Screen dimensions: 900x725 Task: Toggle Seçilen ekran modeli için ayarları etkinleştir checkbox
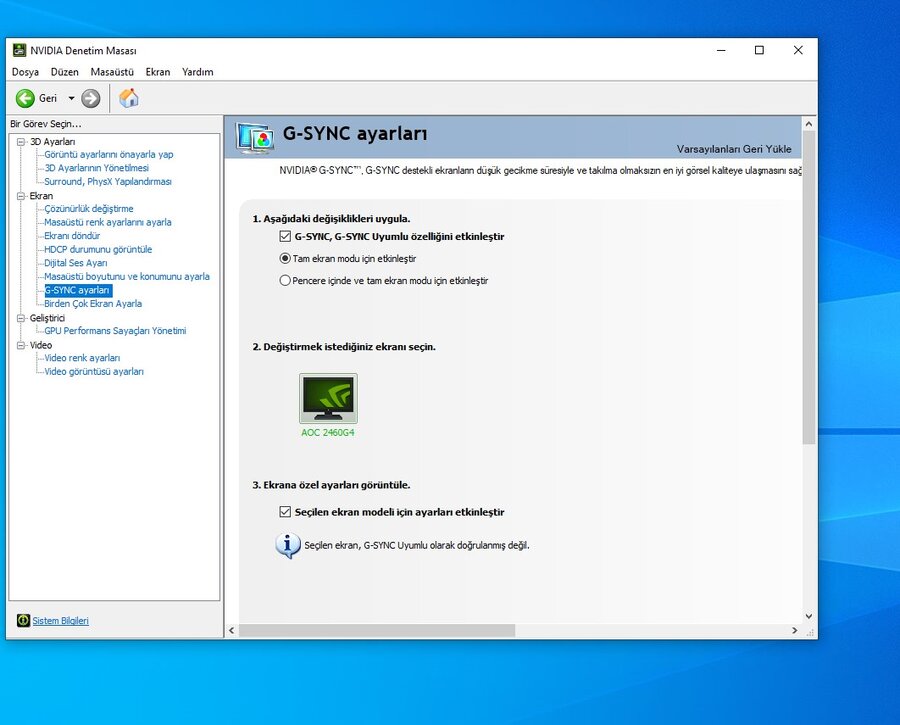(x=285, y=512)
